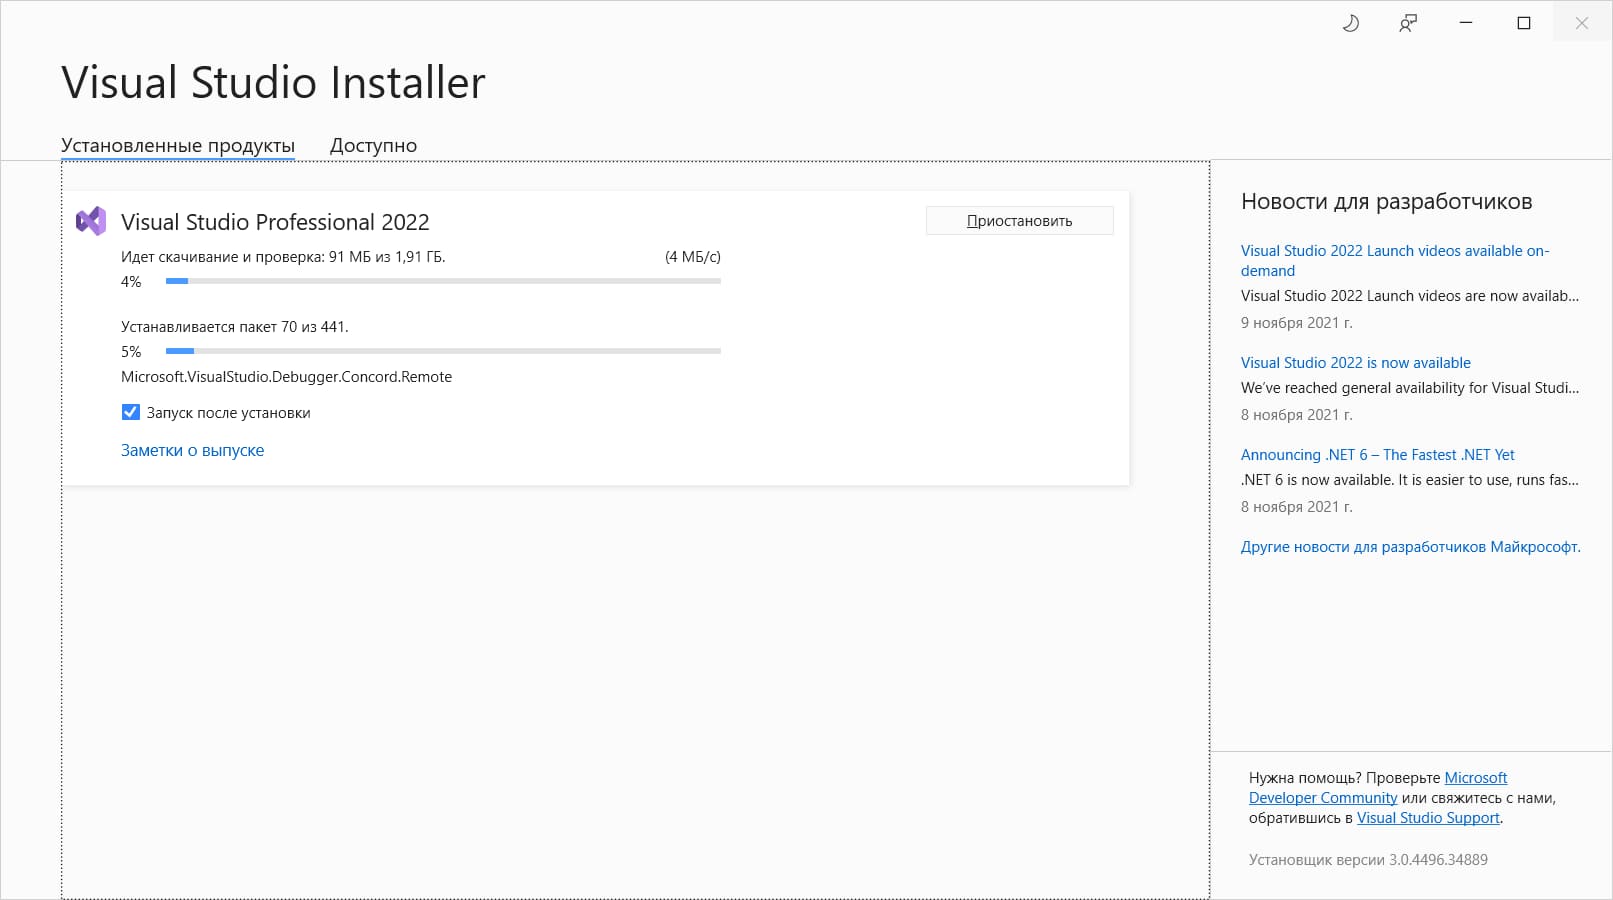Click the 'Visual Studio Installer' title heading
Image resolution: width=1613 pixels, height=900 pixels.
pos(273,82)
